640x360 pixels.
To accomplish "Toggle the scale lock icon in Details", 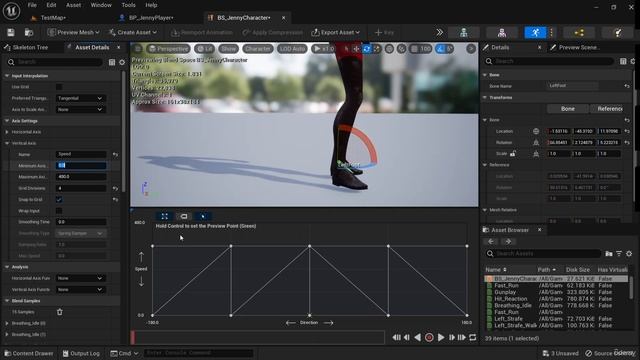I will (x=513, y=153).
